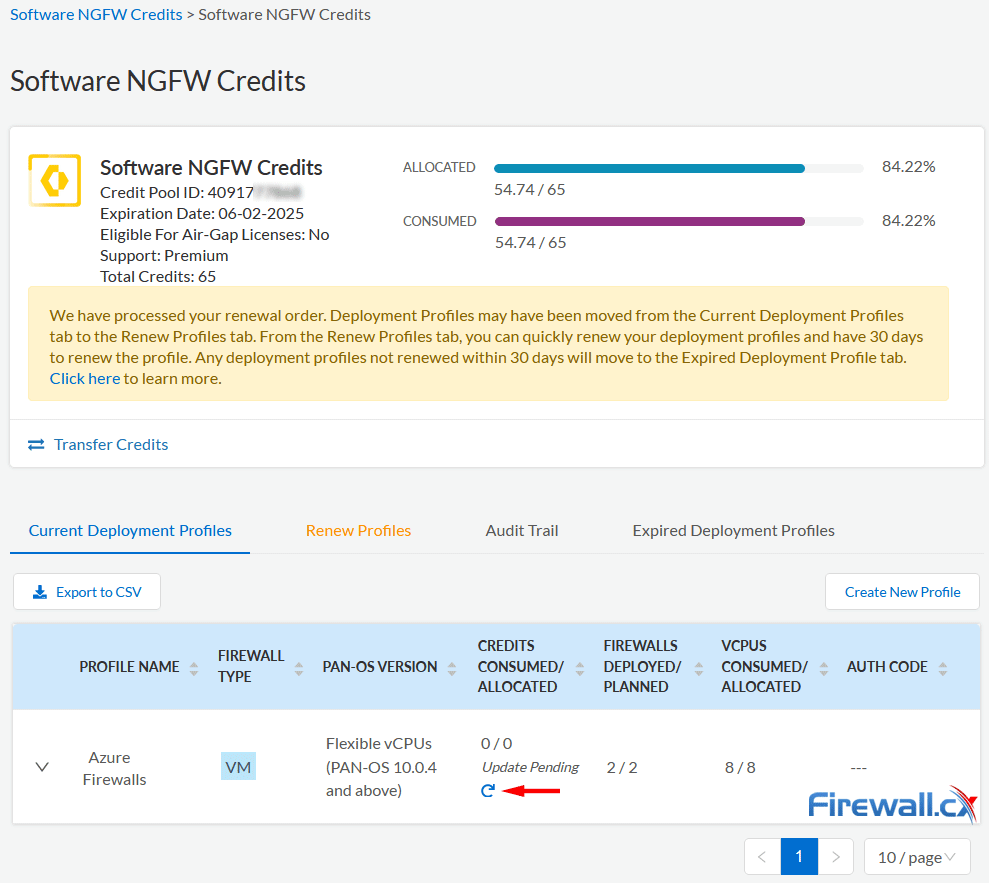This screenshot has height=883, width=989.
Task: Switch to Current Deployment Profiles tab
Action: click(130, 530)
